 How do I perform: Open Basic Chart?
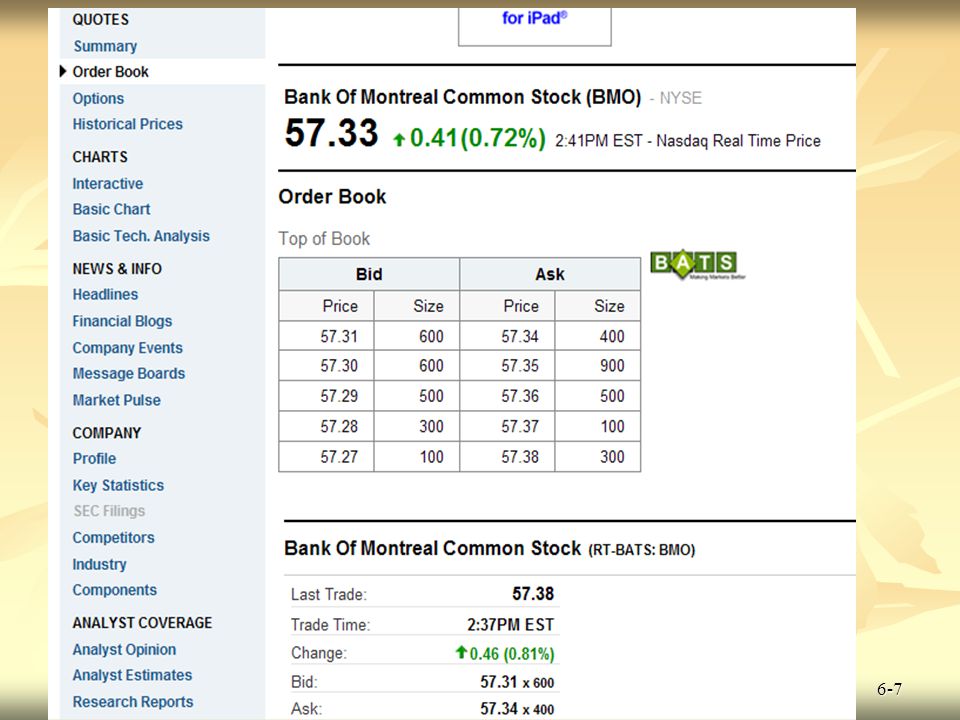(x=111, y=209)
